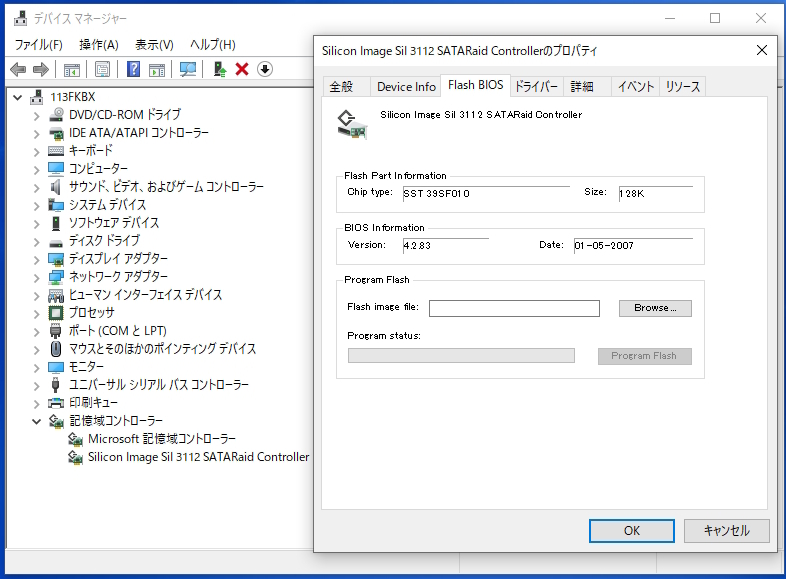
Task: Click the scan for hardware changes monitor icon
Action: point(188,69)
